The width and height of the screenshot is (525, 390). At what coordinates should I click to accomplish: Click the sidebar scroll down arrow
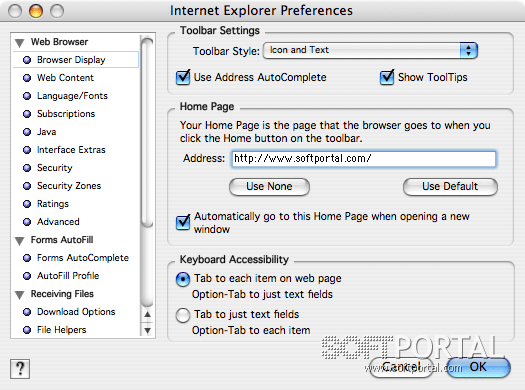click(147, 330)
